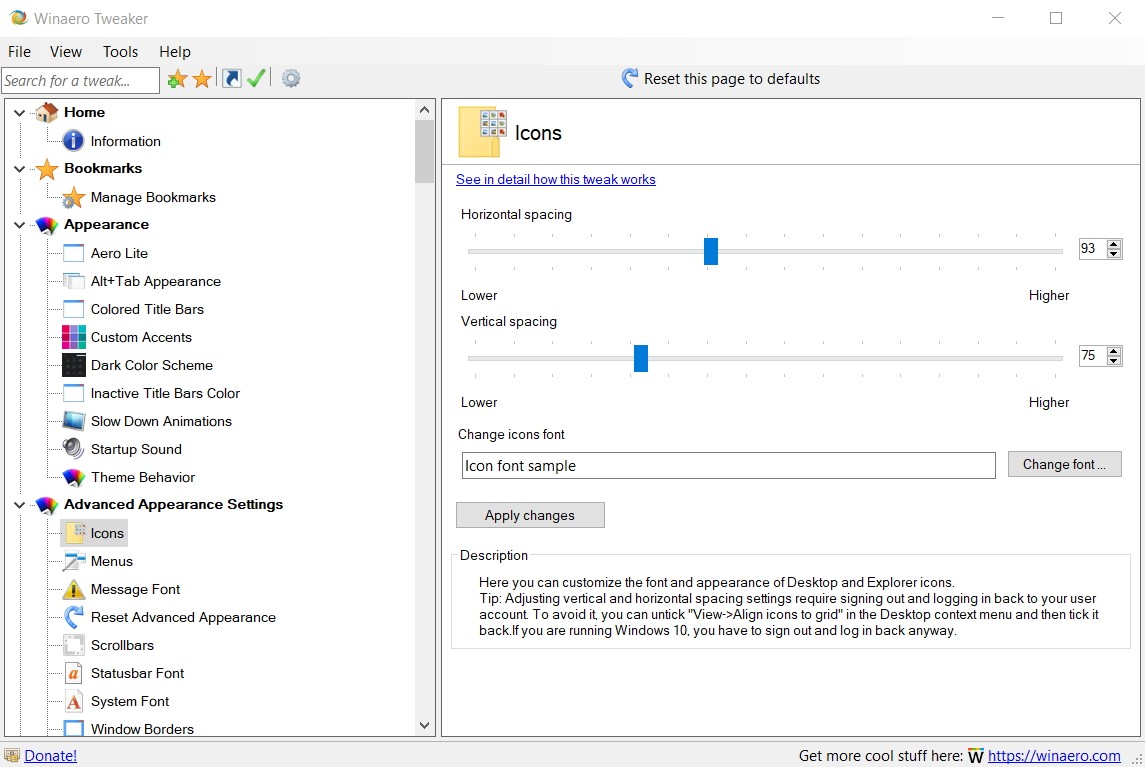1145x767 pixels.
Task: Click the Icon font sample text box
Action: 728,465
